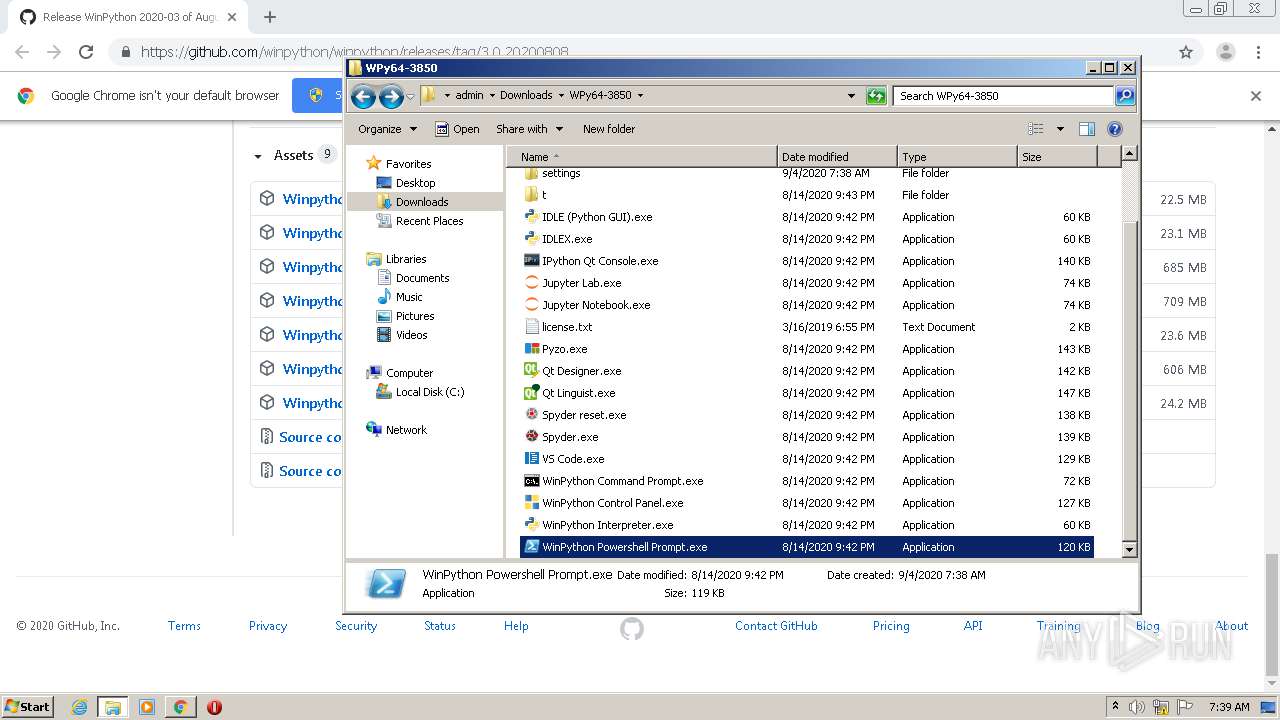This screenshot has height=720, width=1280.
Task: Select the IDLEX.exe file icon
Action: (x=532, y=239)
